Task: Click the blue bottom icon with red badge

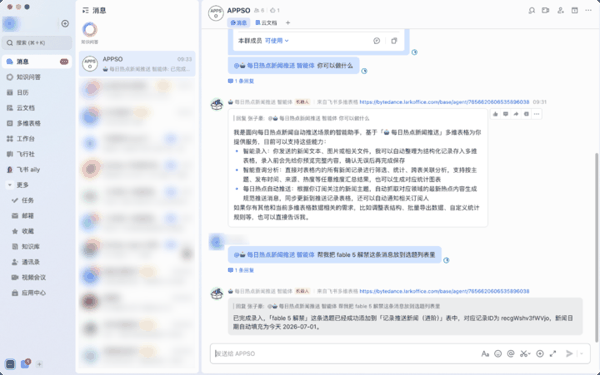Action: click(25, 364)
